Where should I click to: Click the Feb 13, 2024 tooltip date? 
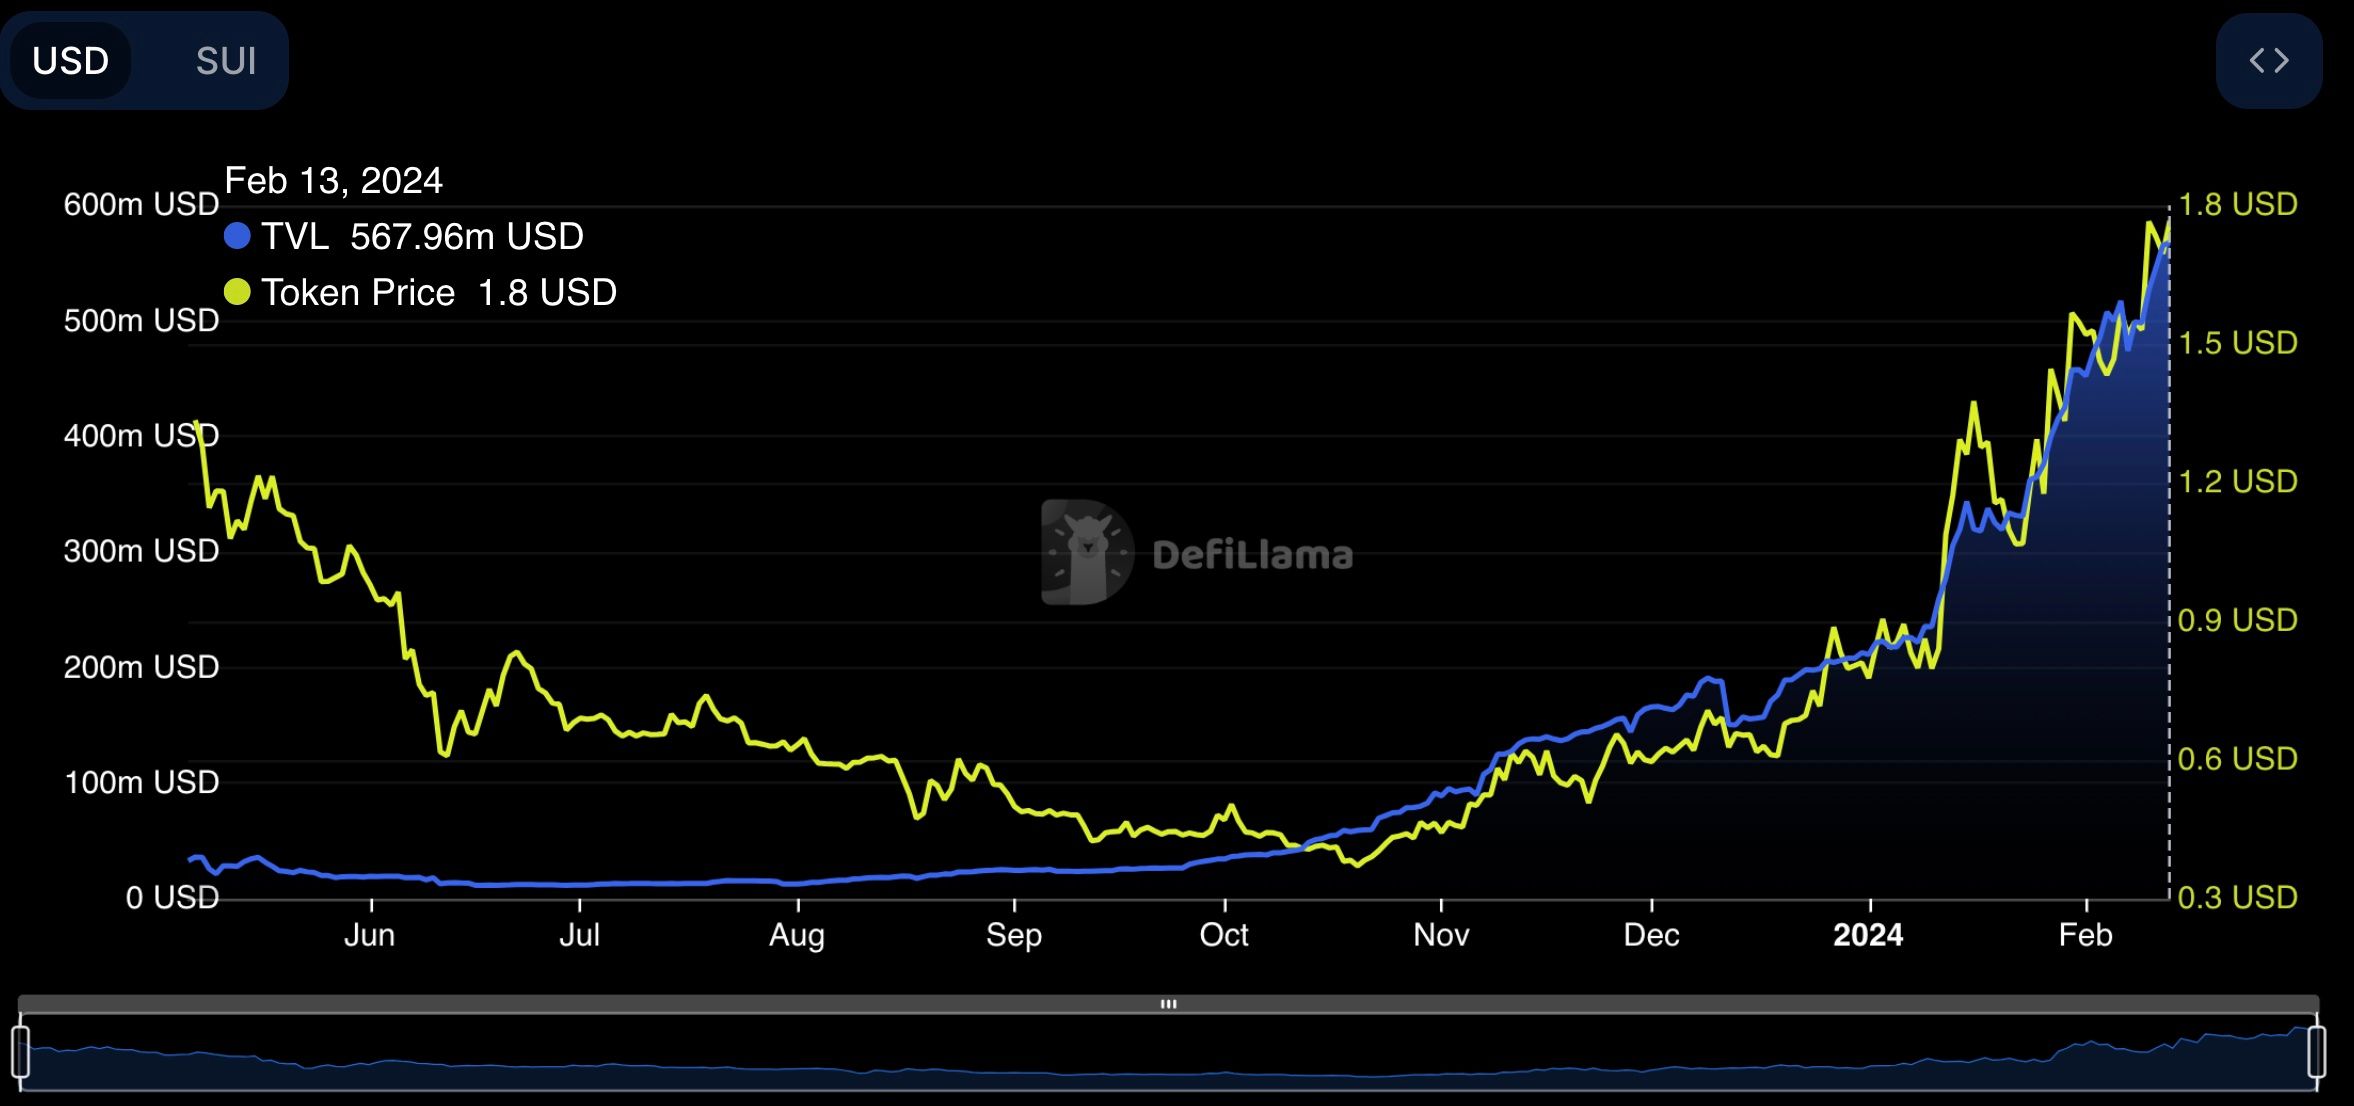[x=333, y=180]
